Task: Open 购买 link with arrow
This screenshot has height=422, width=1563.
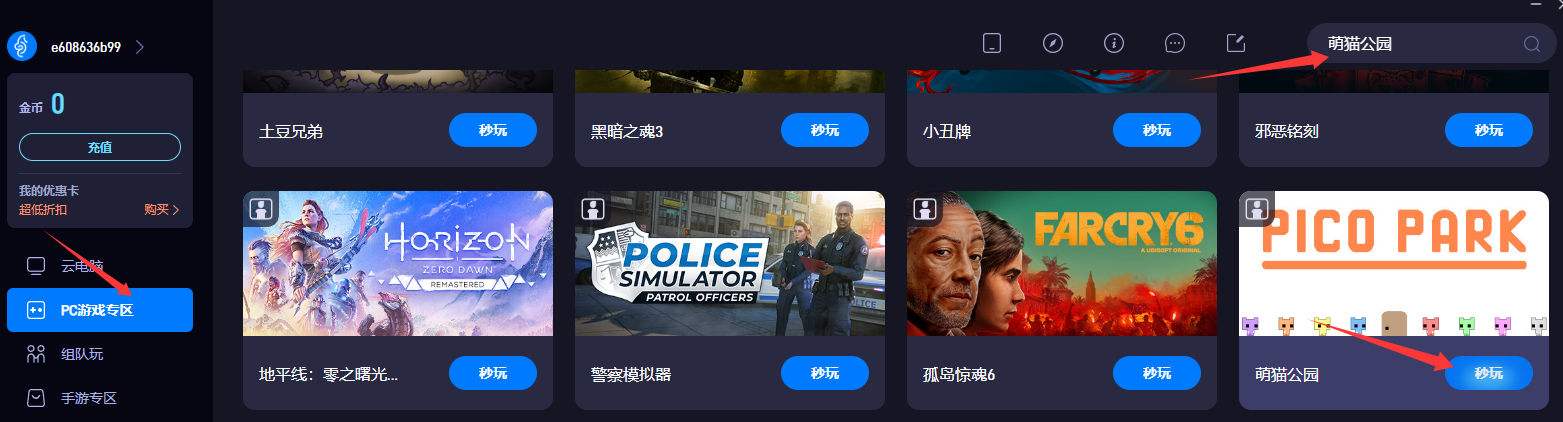Action: tap(162, 210)
